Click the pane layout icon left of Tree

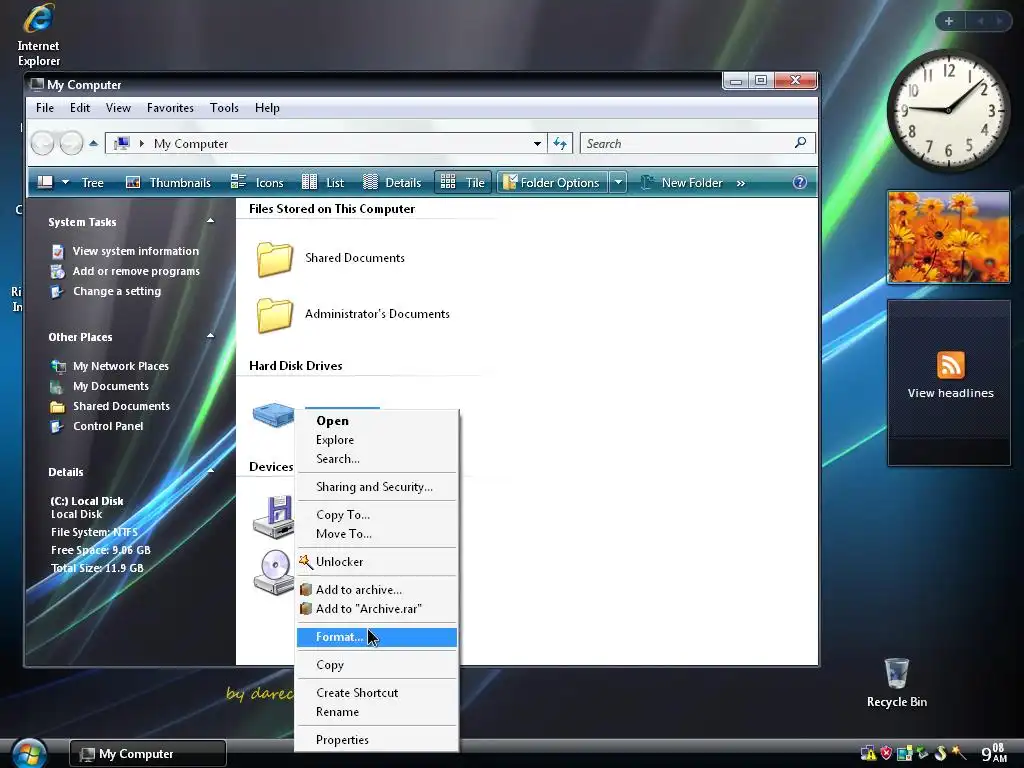coord(45,183)
